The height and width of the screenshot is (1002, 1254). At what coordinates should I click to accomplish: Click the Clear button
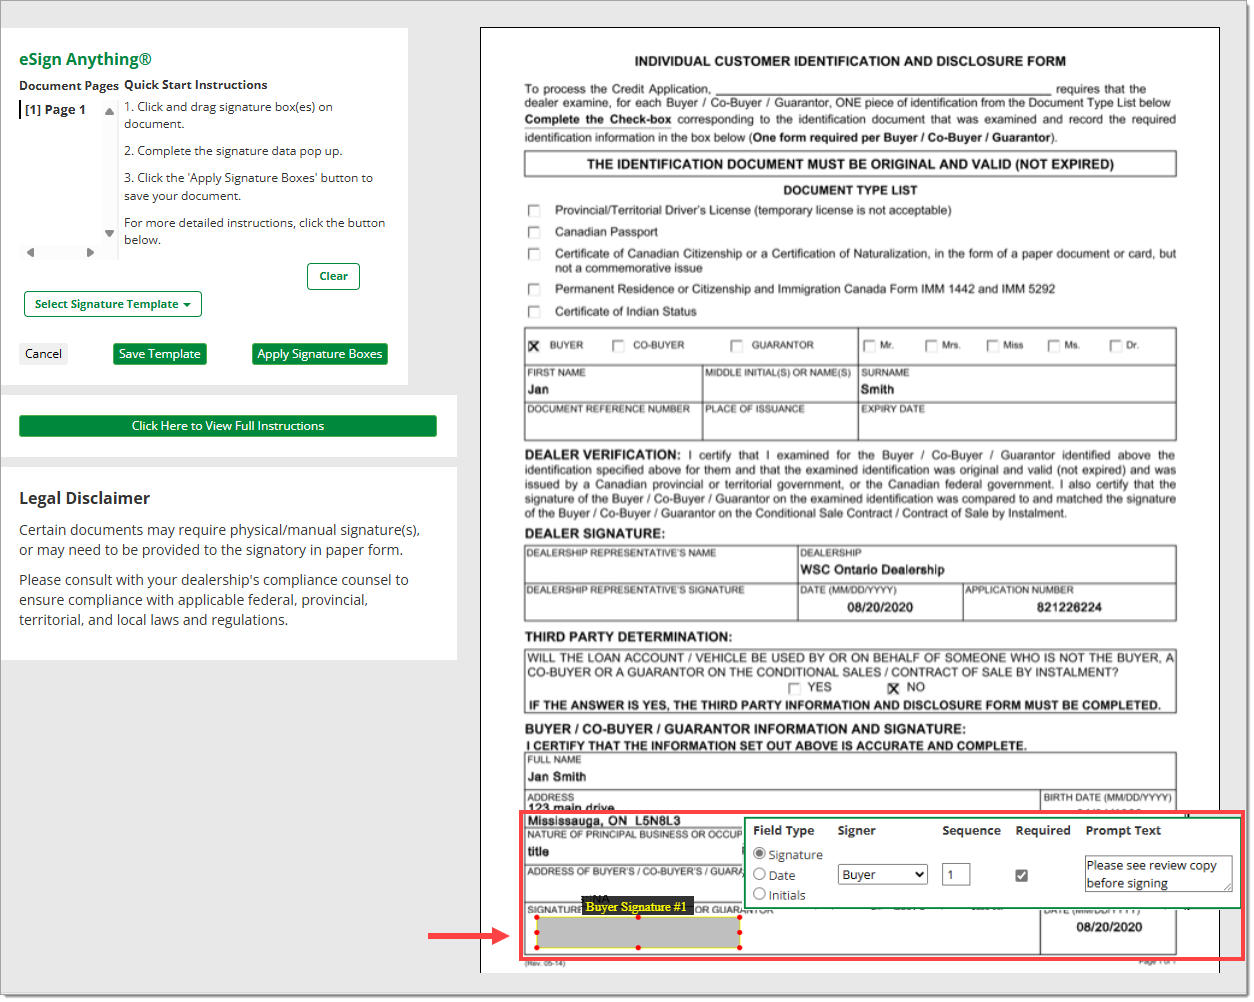click(333, 276)
